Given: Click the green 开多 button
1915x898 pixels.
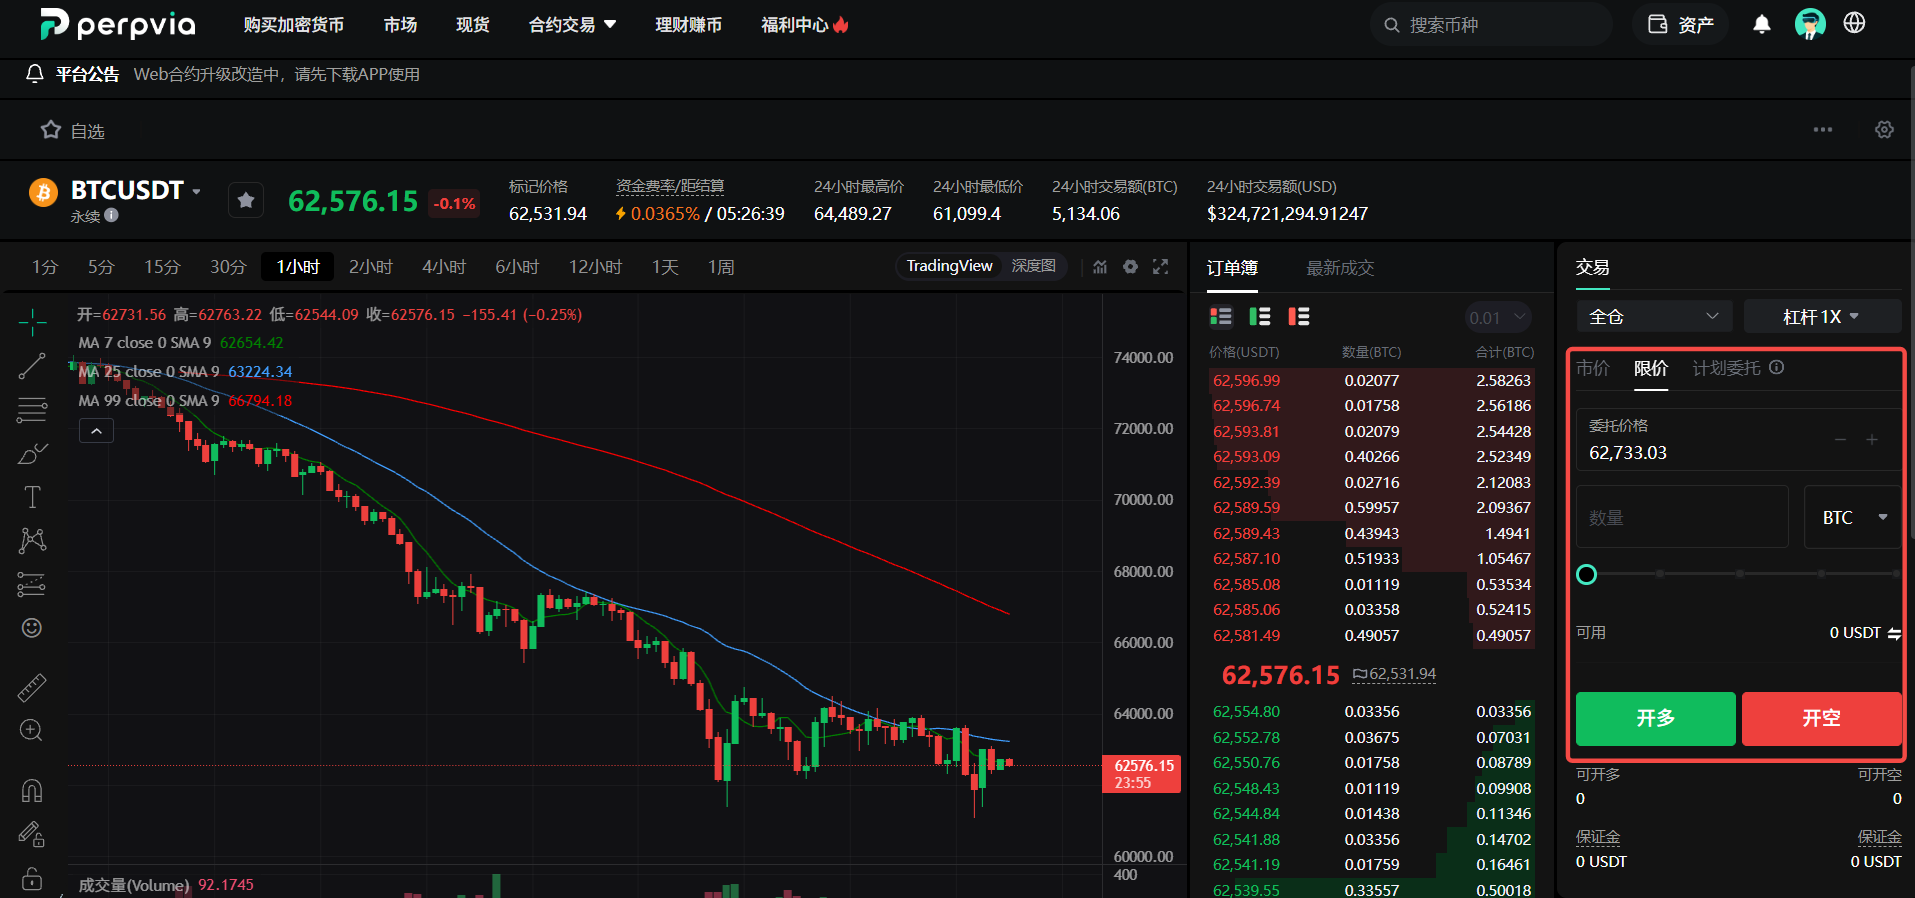Looking at the screenshot, I should 1655,718.
